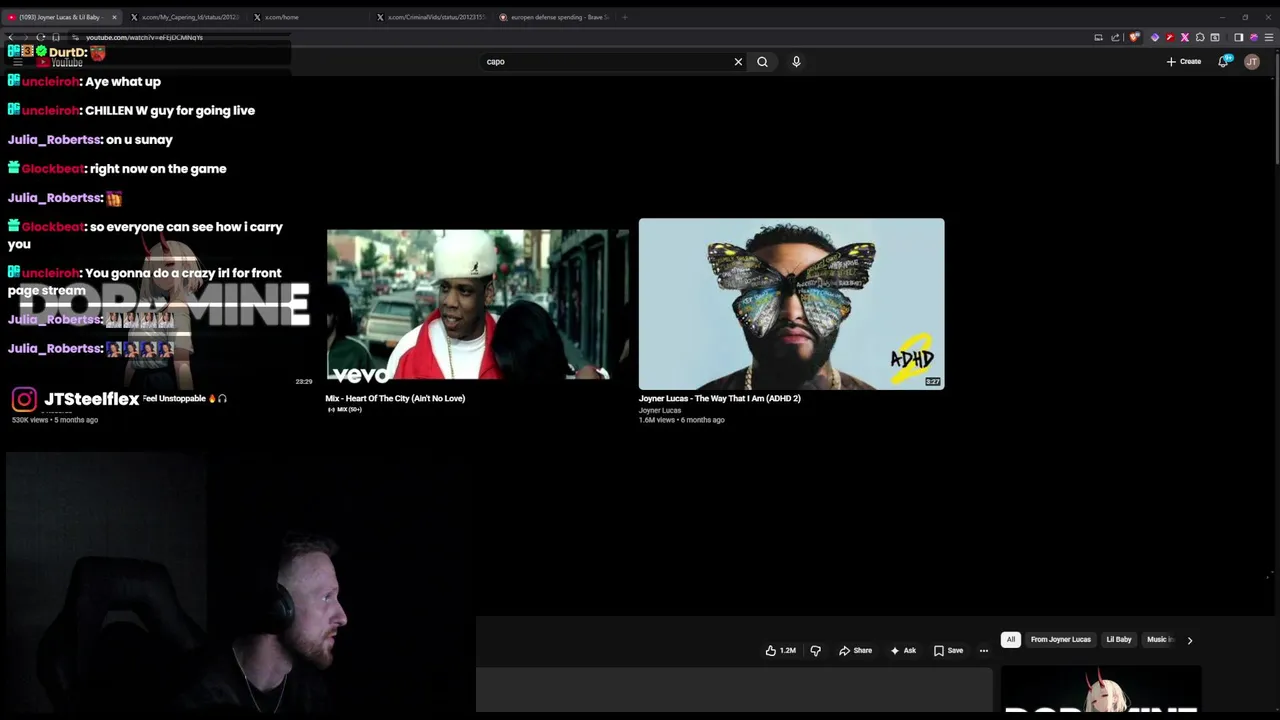Select the All filter chip
1280x720 pixels.
pyautogui.click(x=1011, y=640)
